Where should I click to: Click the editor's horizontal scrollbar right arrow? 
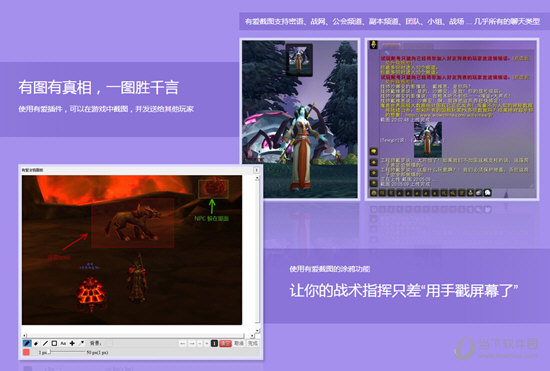(x=252, y=336)
